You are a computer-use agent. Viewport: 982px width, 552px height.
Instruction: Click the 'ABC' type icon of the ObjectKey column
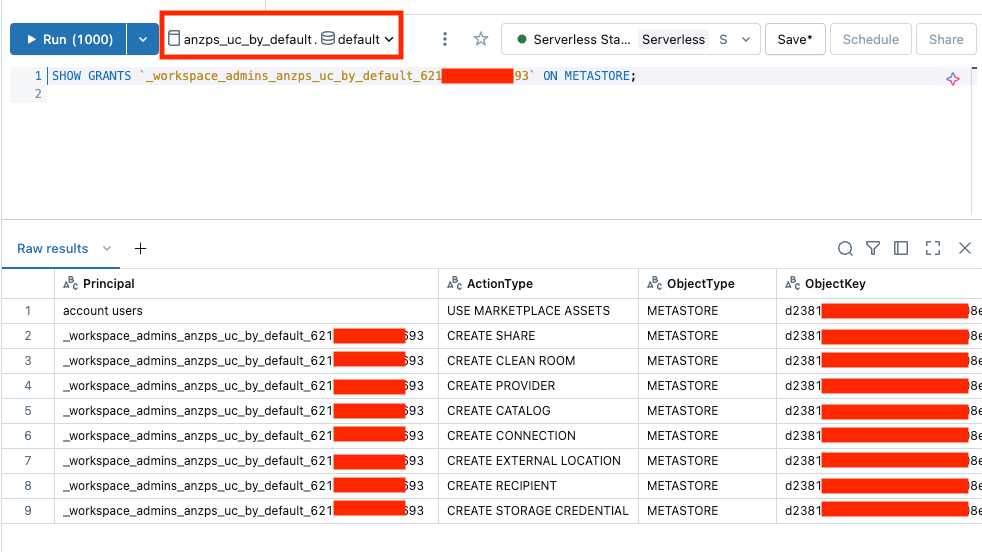pos(792,283)
